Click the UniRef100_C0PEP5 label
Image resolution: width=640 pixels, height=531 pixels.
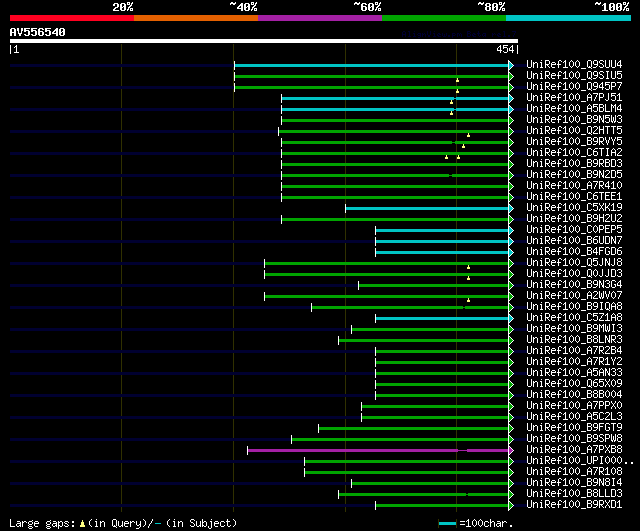coord(574,230)
